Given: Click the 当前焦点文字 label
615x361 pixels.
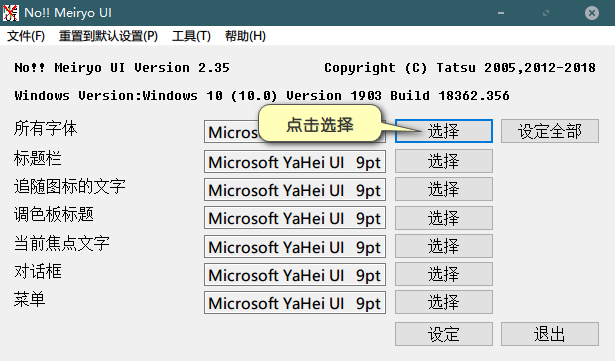Looking at the screenshot, I should pyautogui.click(x=62, y=243).
